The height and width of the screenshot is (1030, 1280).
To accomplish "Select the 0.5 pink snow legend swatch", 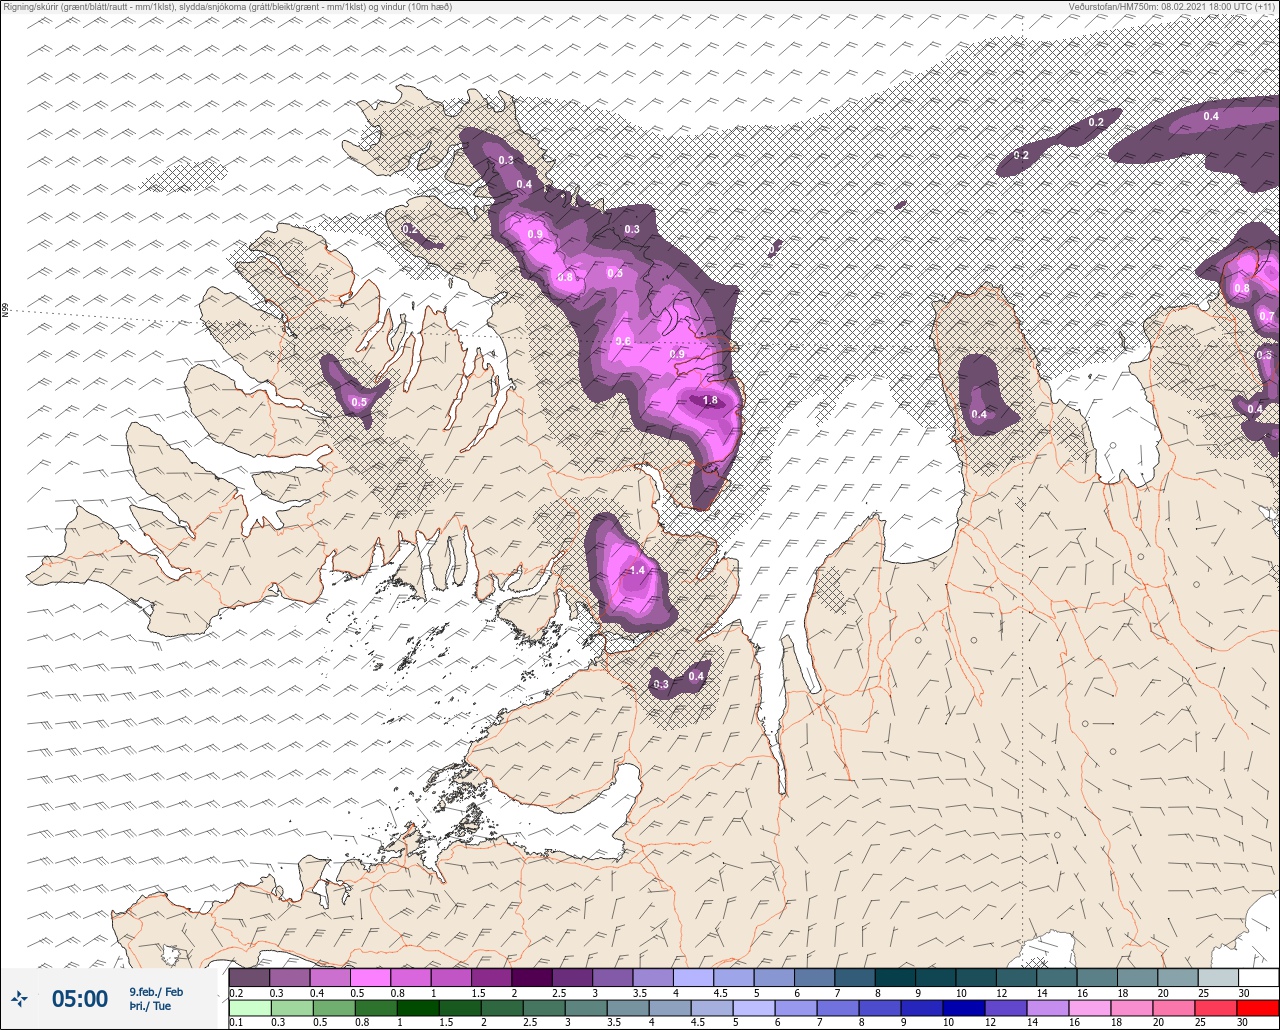I will point(370,977).
